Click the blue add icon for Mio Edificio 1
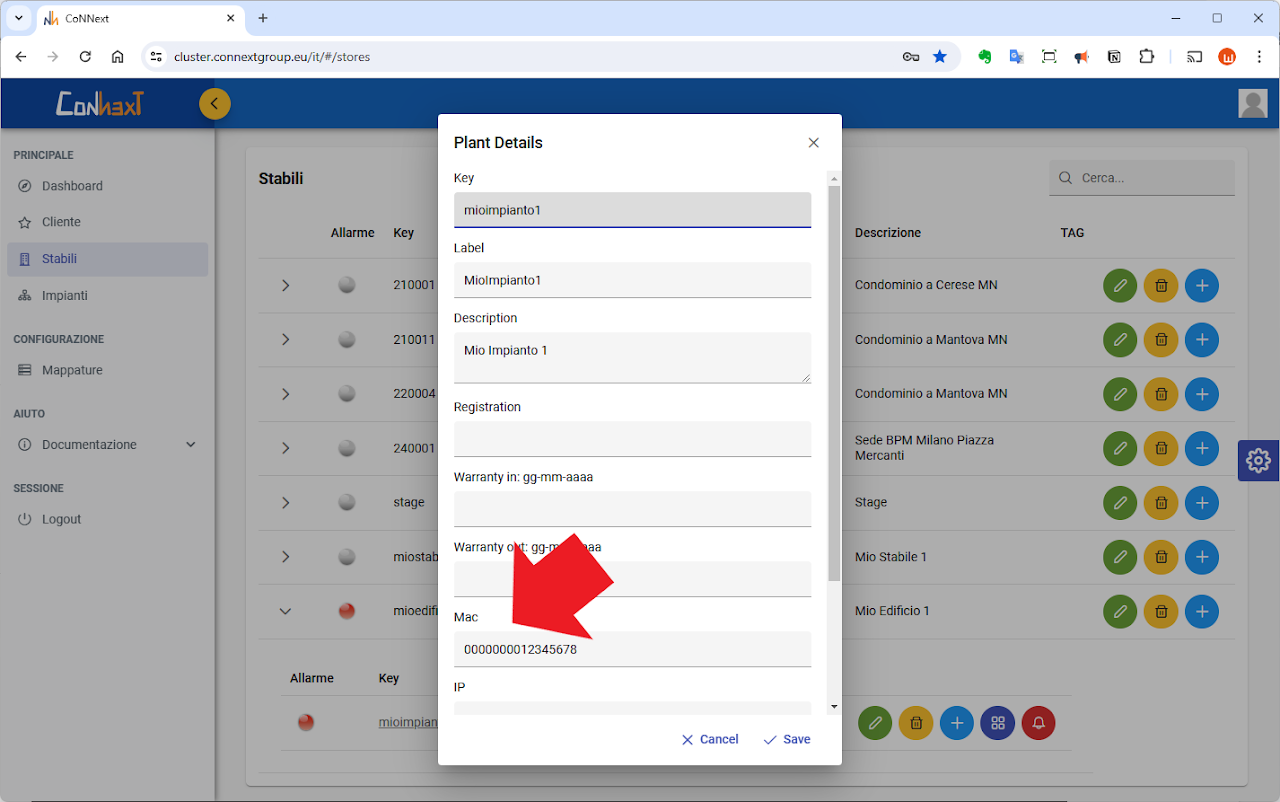 click(1202, 611)
